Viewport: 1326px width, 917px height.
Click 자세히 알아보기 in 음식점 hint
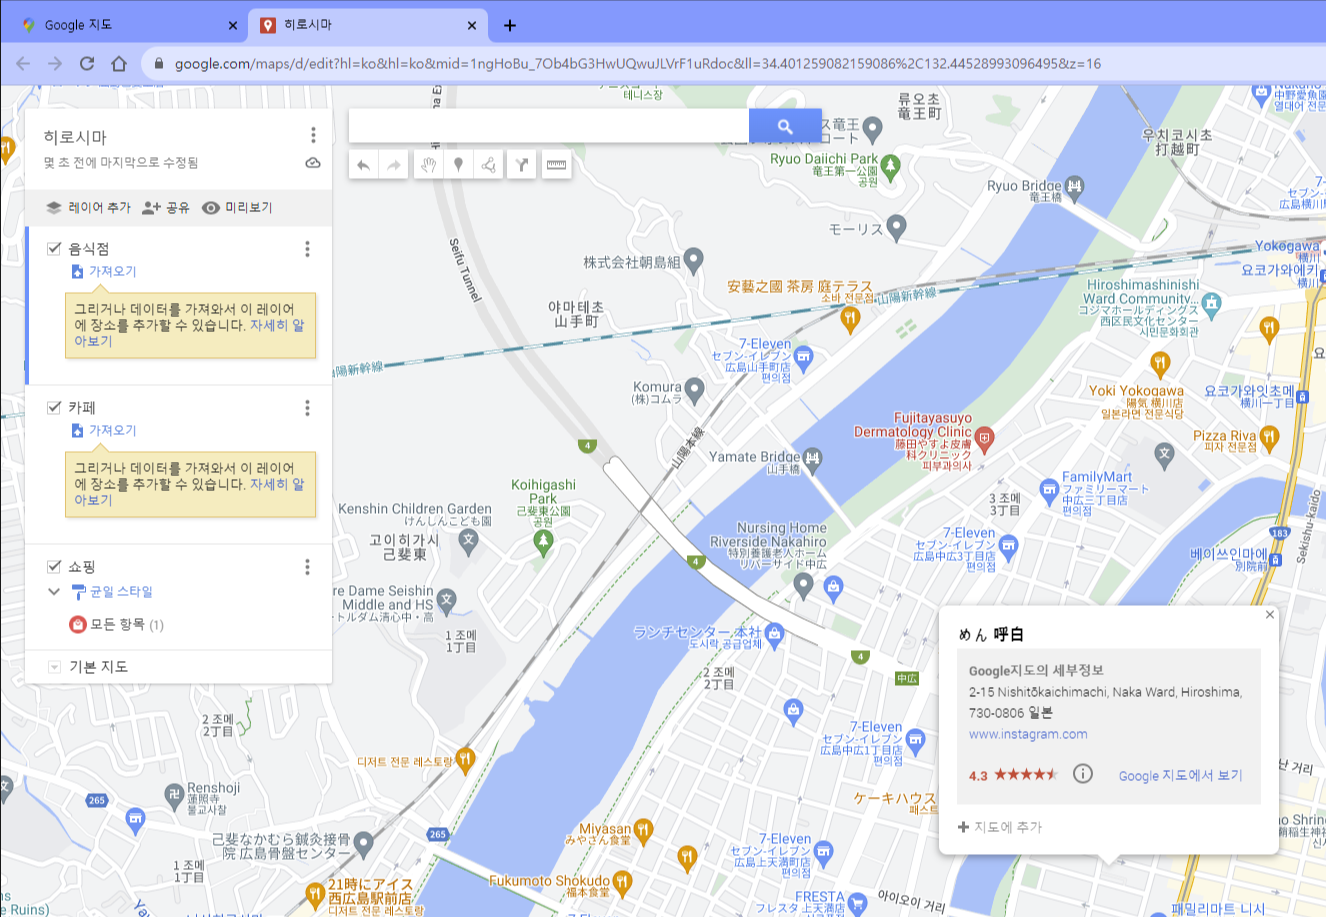point(277,325)
